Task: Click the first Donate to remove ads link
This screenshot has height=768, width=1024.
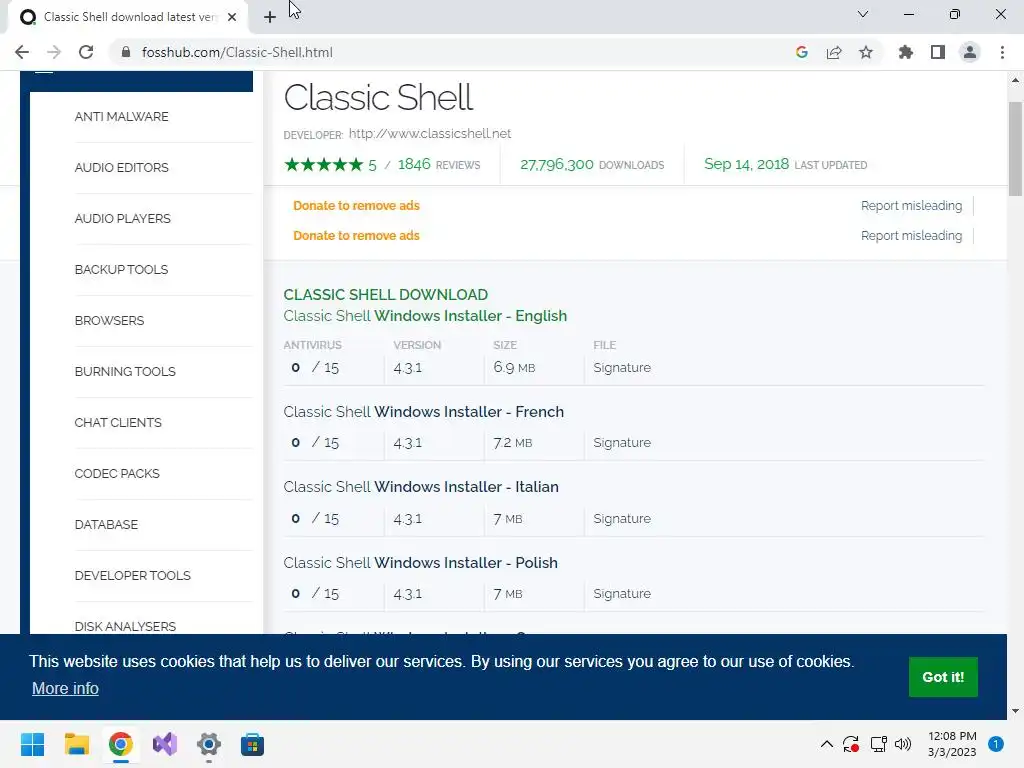Action: pyautogui.click(x=356, y=205)
